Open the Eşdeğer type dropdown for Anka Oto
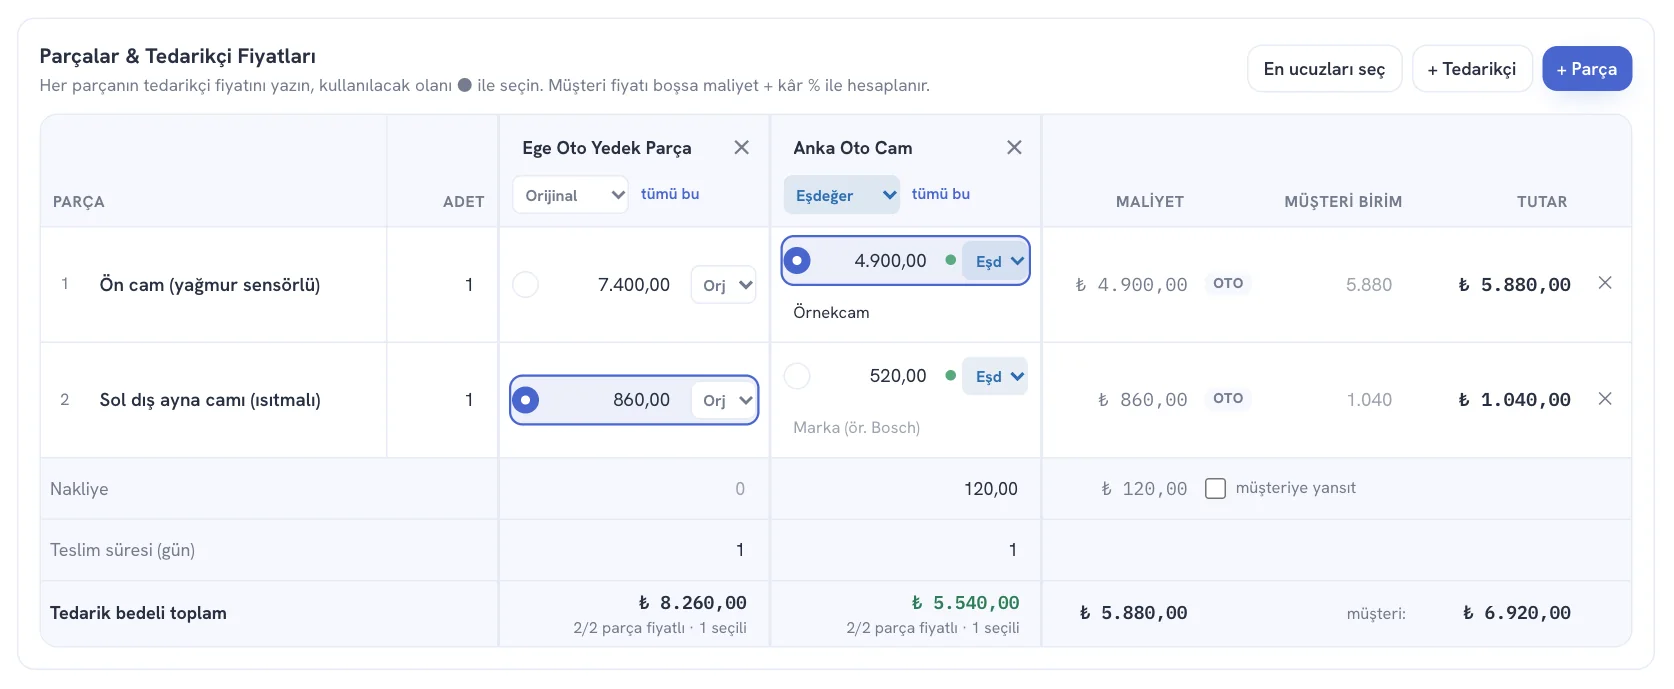This screenshot has width=1674, height=689. 842,195
